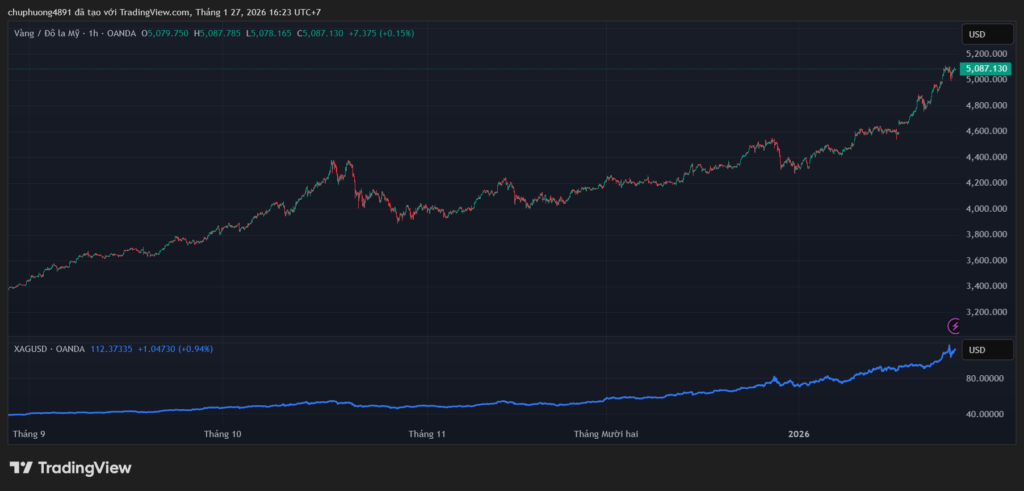The width and height of the screenshot is (1024, 491).
Task: Click the 3,200.000 price scale label
Action: [985, 312]
